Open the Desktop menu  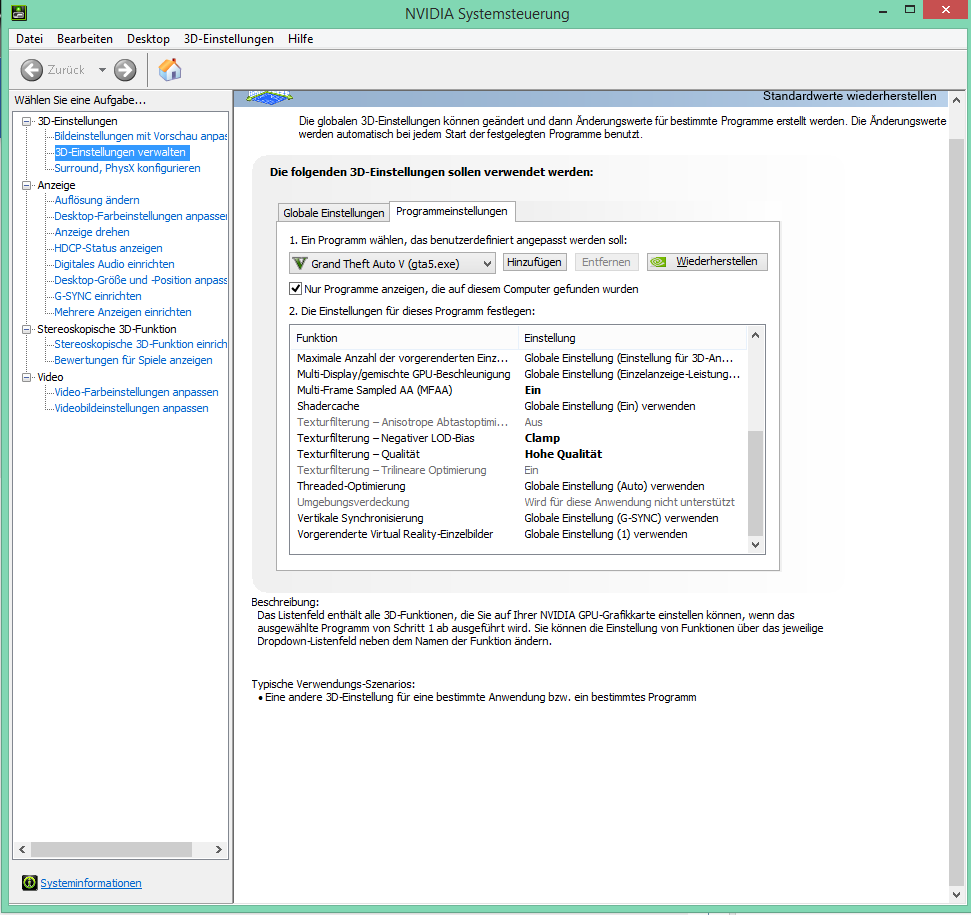coord(148,39)
